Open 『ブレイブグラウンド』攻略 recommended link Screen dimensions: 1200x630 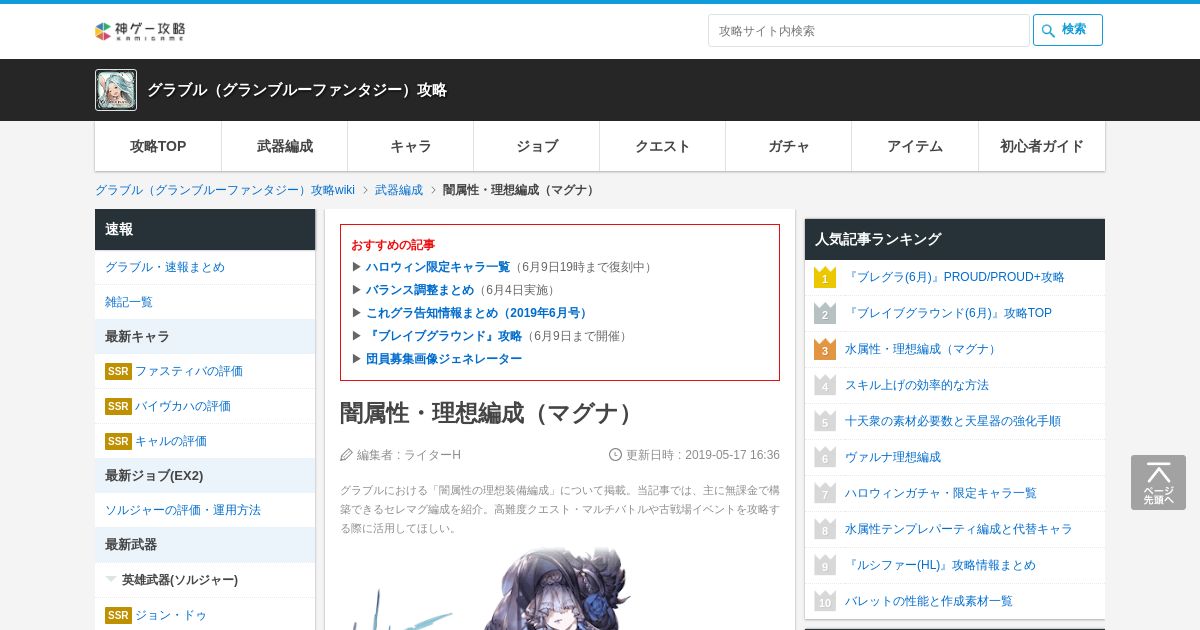pos(444,336)
